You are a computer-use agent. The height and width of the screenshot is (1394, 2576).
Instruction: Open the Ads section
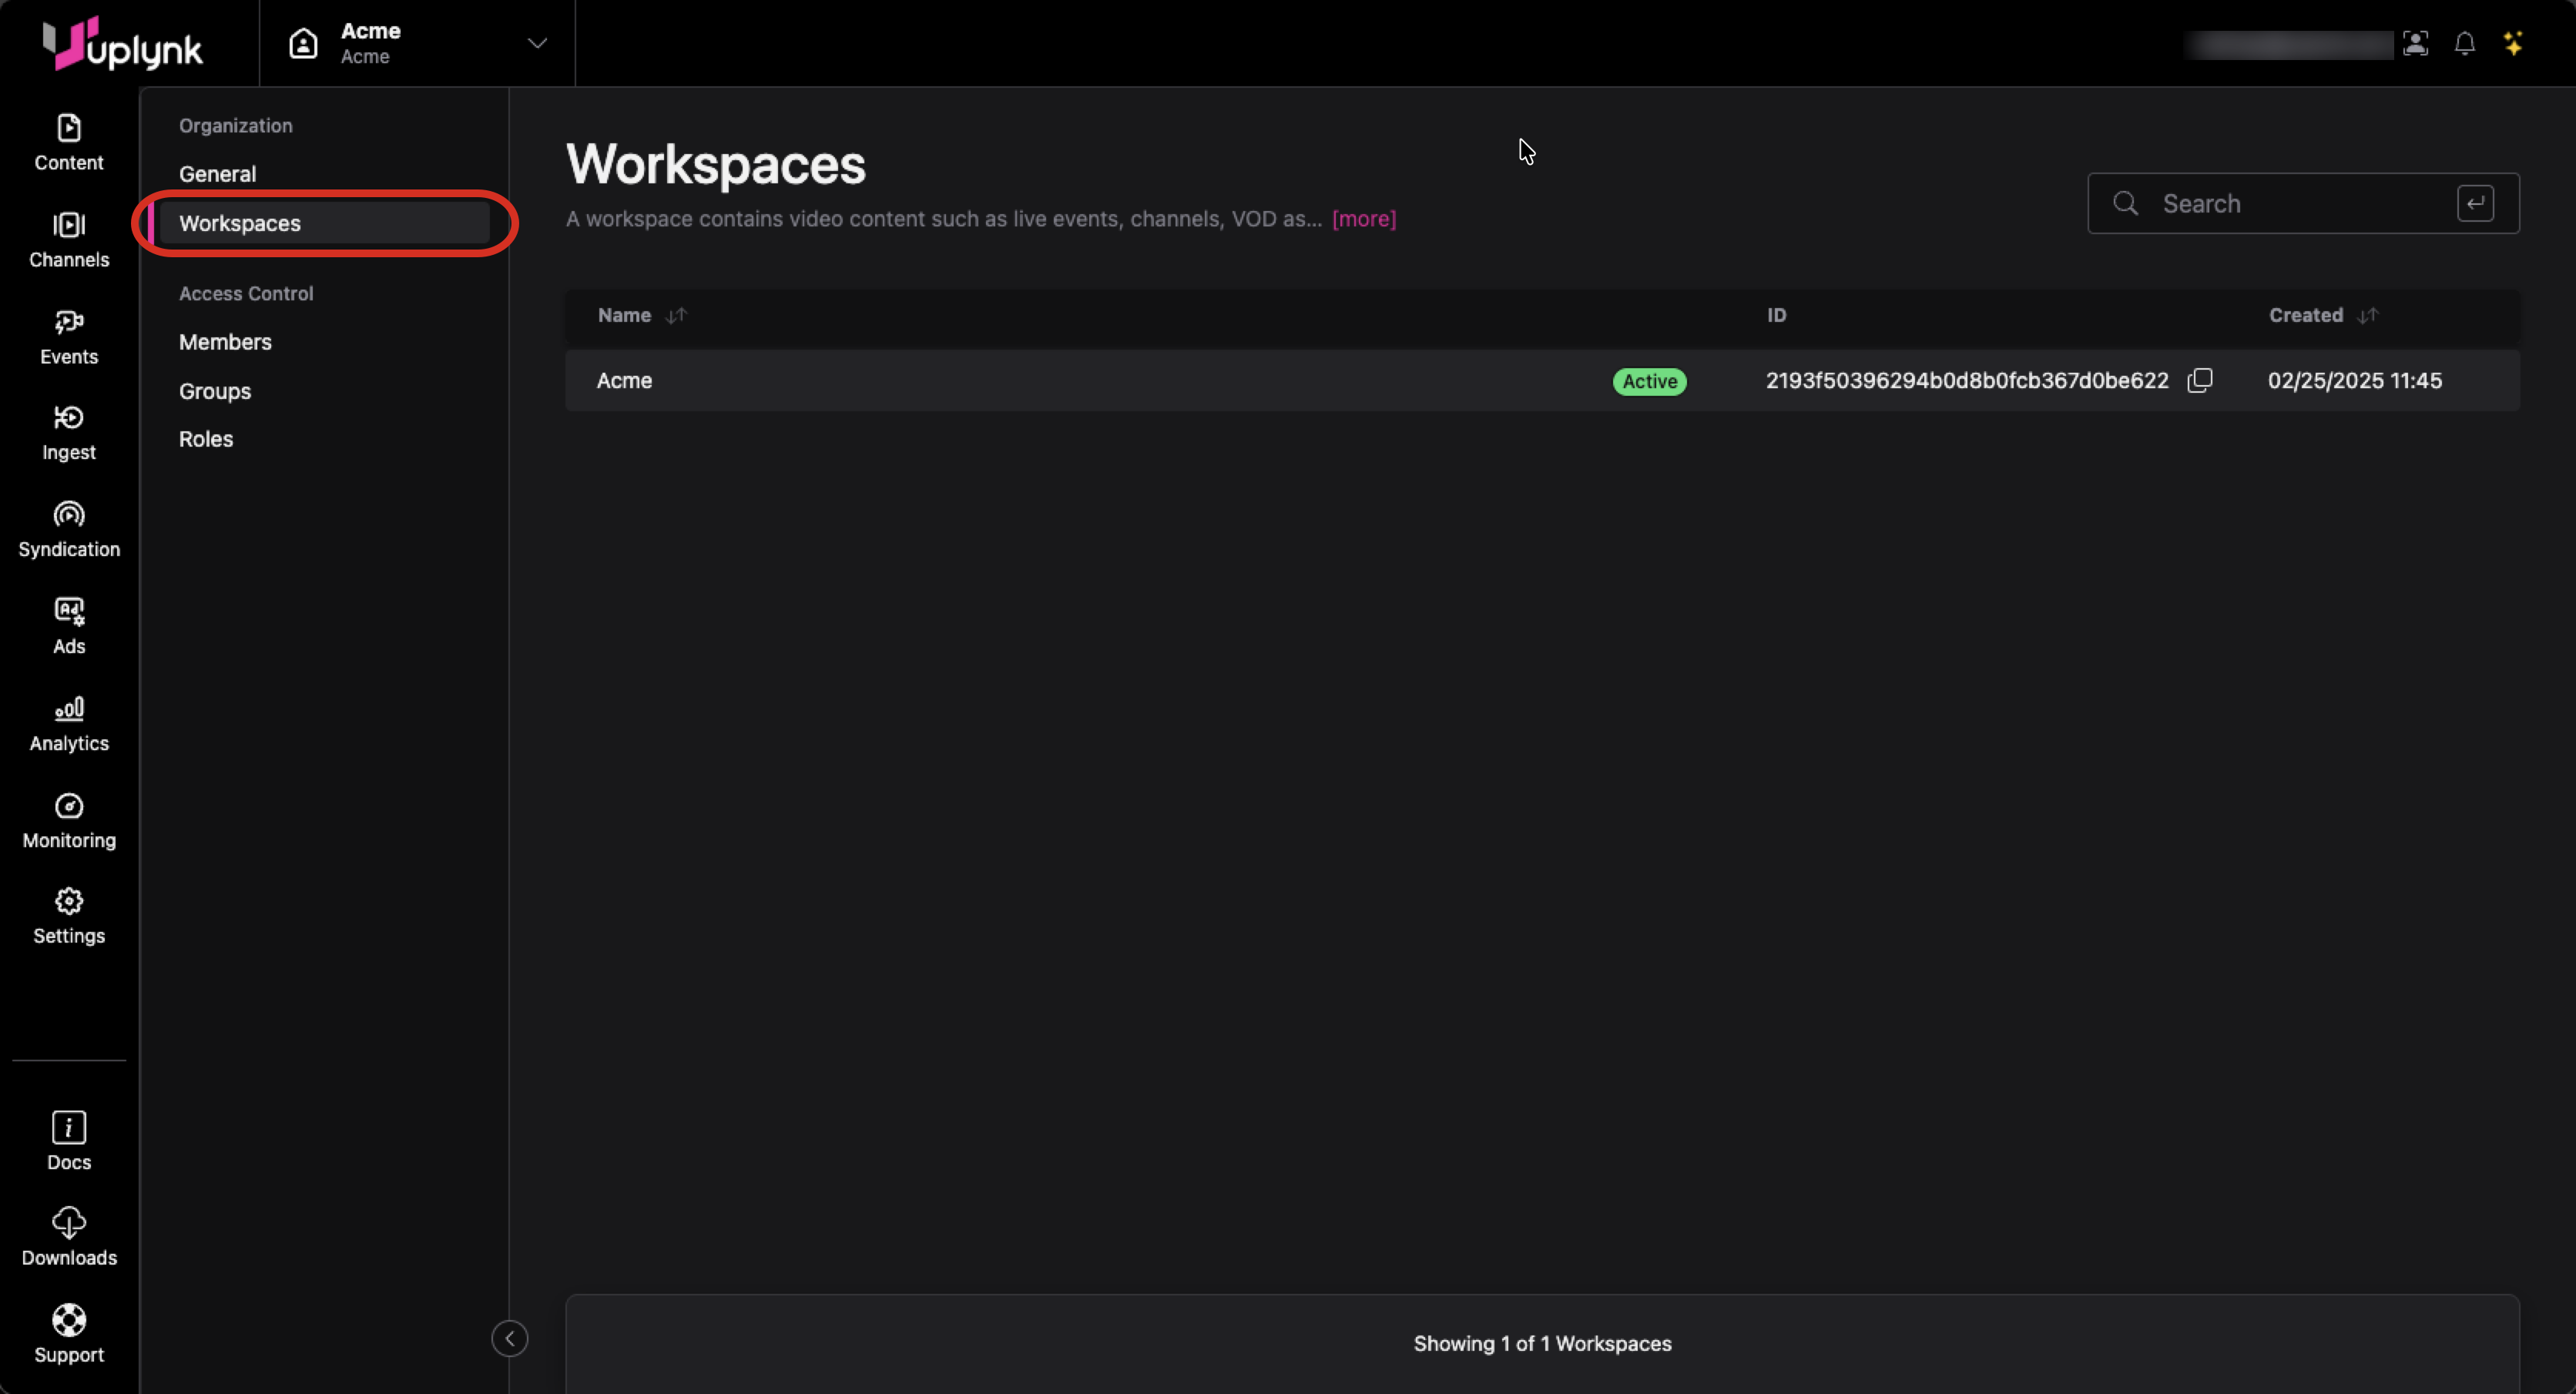coord(68,626)
